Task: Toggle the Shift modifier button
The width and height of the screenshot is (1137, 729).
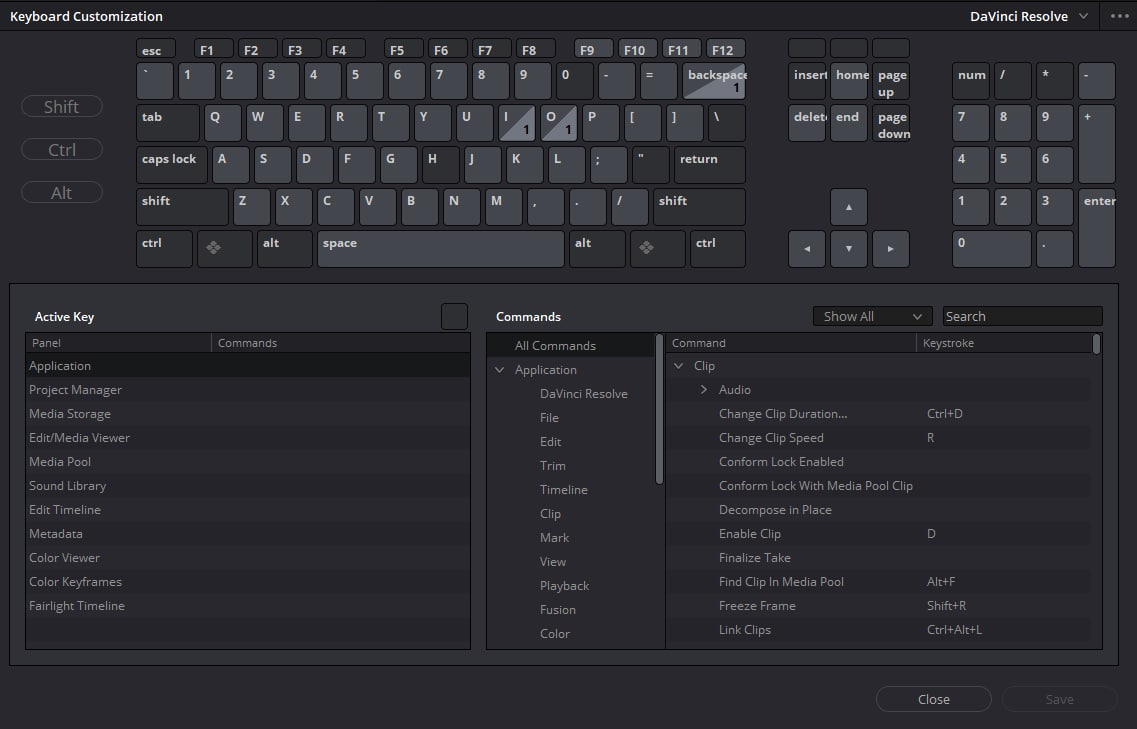Action: point(62,107)
